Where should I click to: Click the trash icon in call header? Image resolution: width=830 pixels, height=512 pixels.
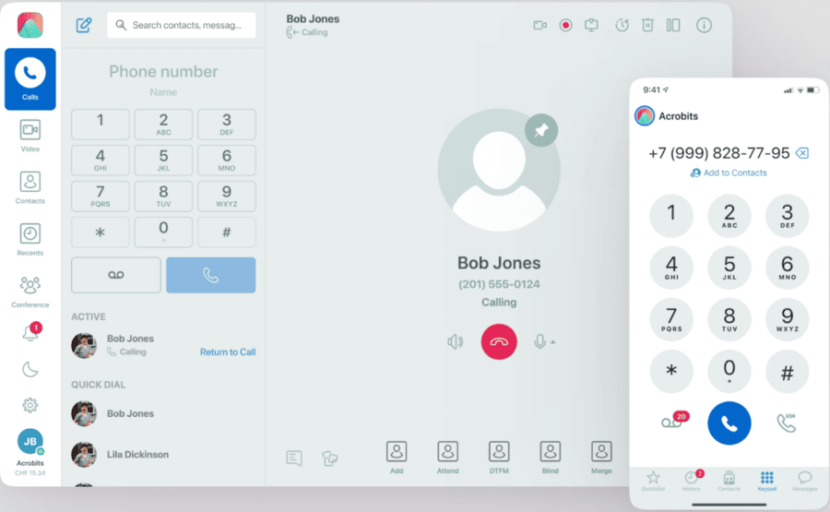[x=648, y=25]
